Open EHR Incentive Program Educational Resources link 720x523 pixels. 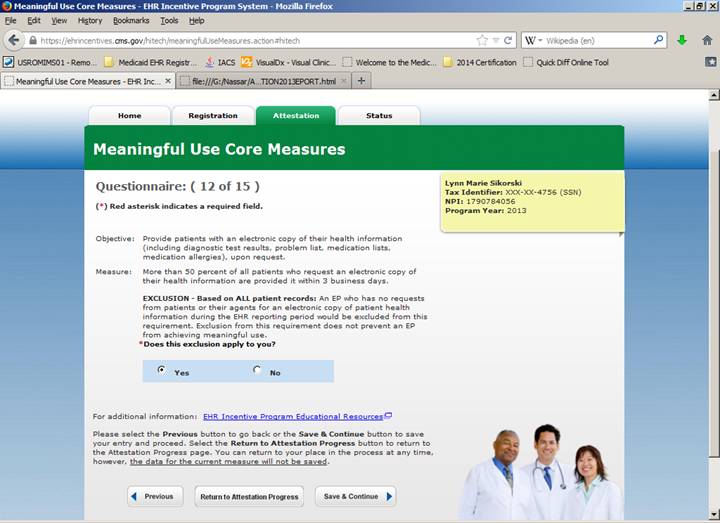click(x=294, y=416)
